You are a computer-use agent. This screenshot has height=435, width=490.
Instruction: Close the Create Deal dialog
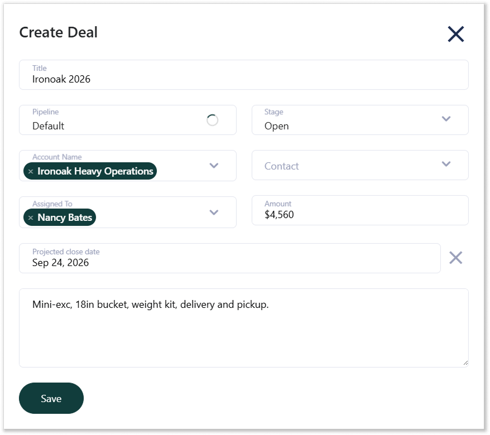coord(455,34)
